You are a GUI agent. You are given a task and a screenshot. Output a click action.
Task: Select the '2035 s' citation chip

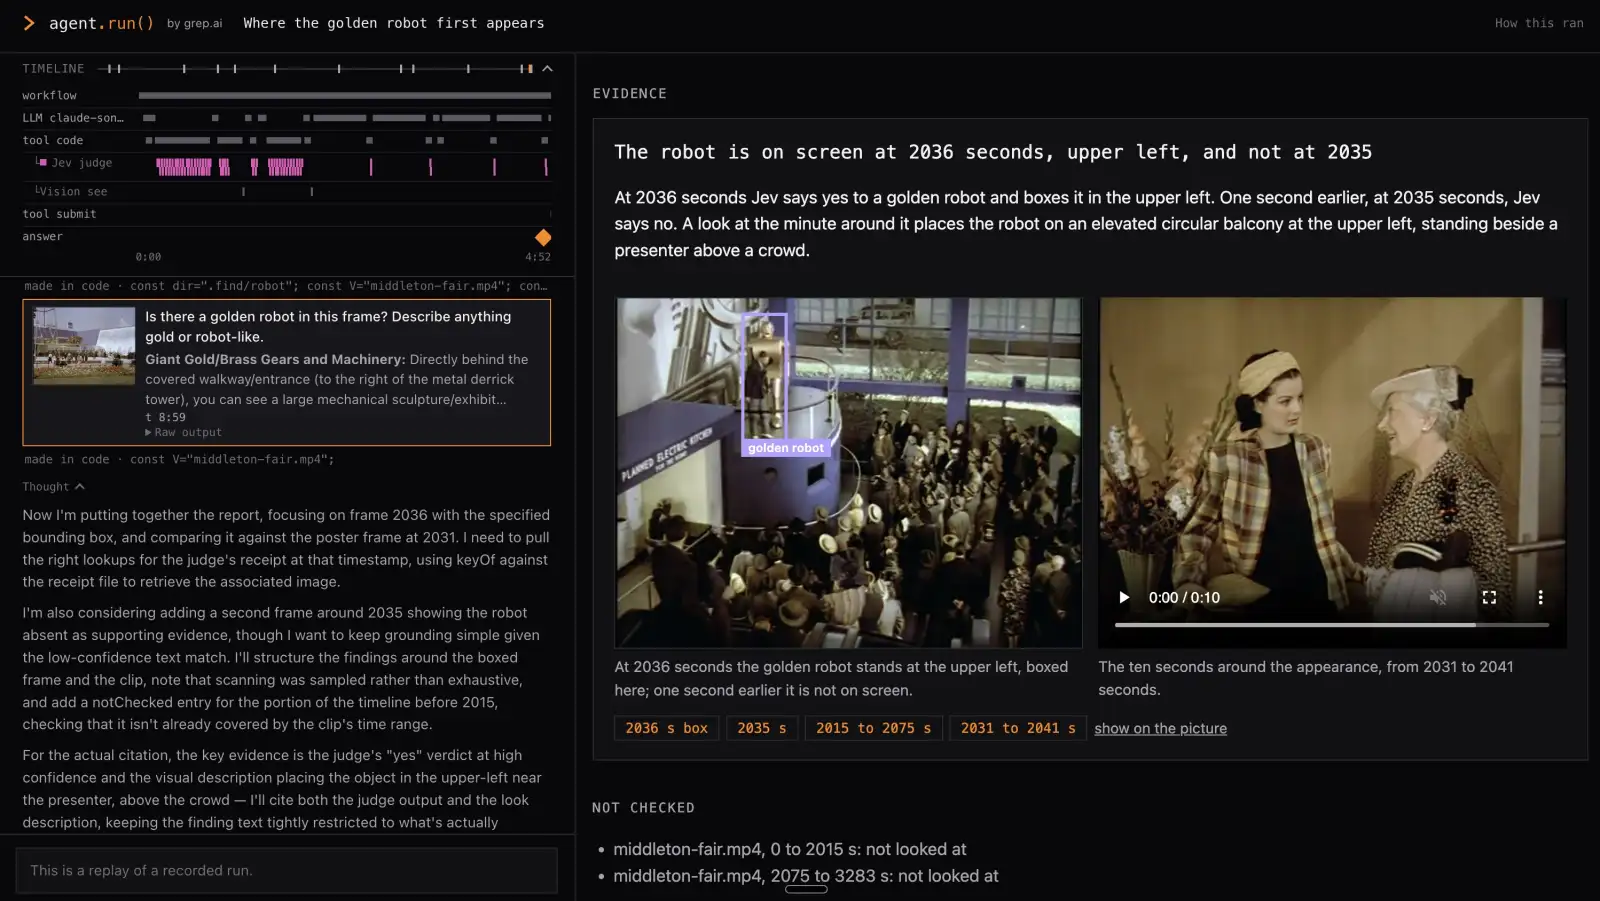pos(762,728)
